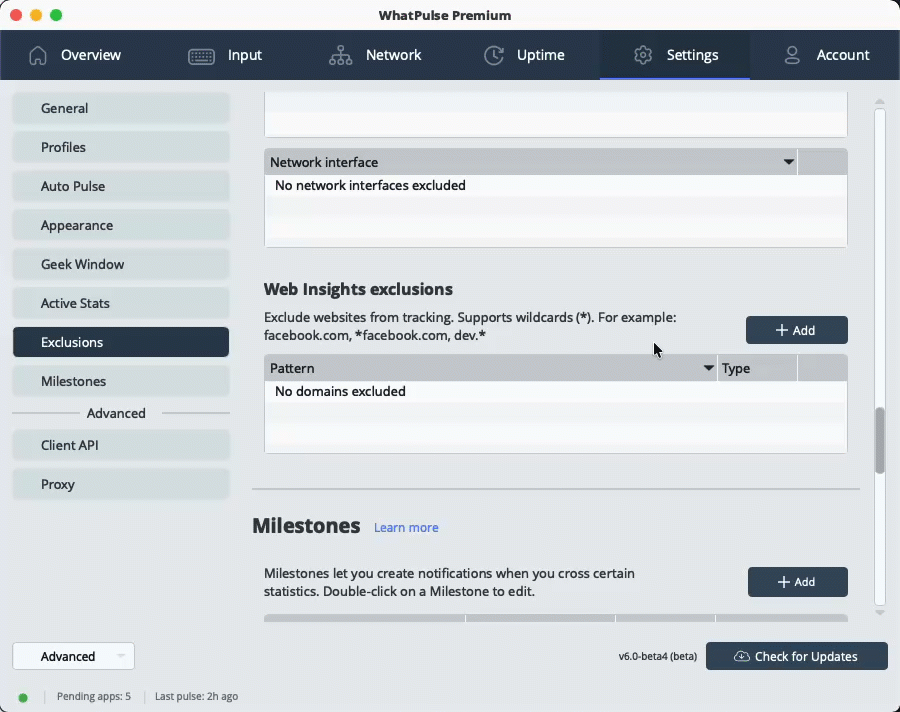This screenshot has width=900, height=712.
Task: Click the Learn more link beside Milestones
Action: point(406,527)
